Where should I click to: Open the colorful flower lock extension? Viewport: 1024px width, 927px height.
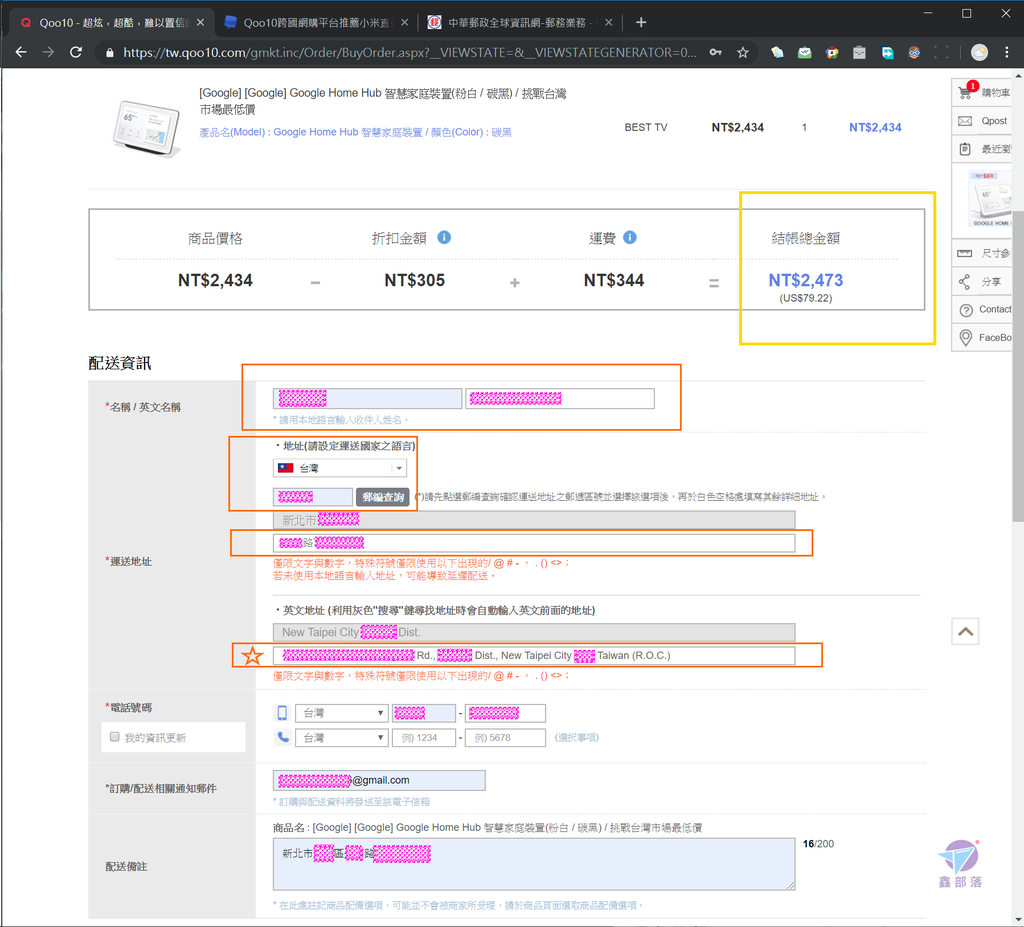click(832, 52)
